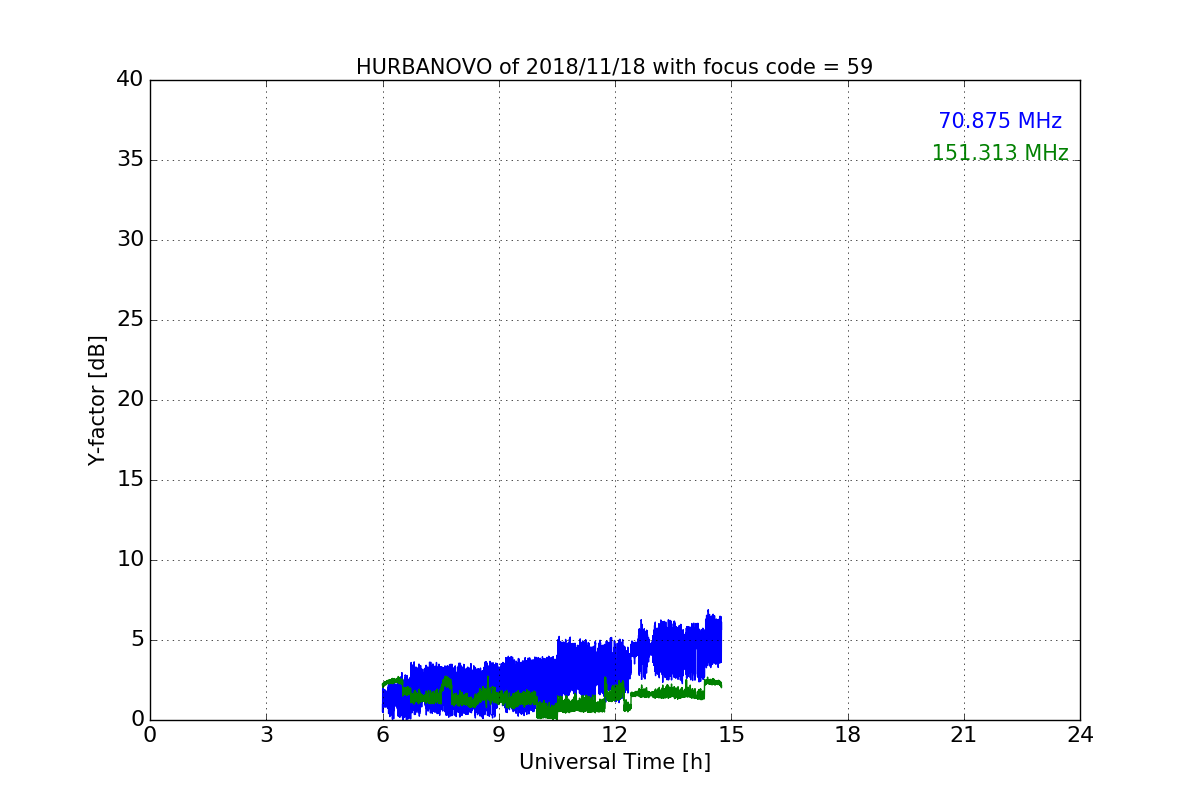Click the x-axis tick label 9
This screenshot has height=800, width=1200.
point(499,735)
